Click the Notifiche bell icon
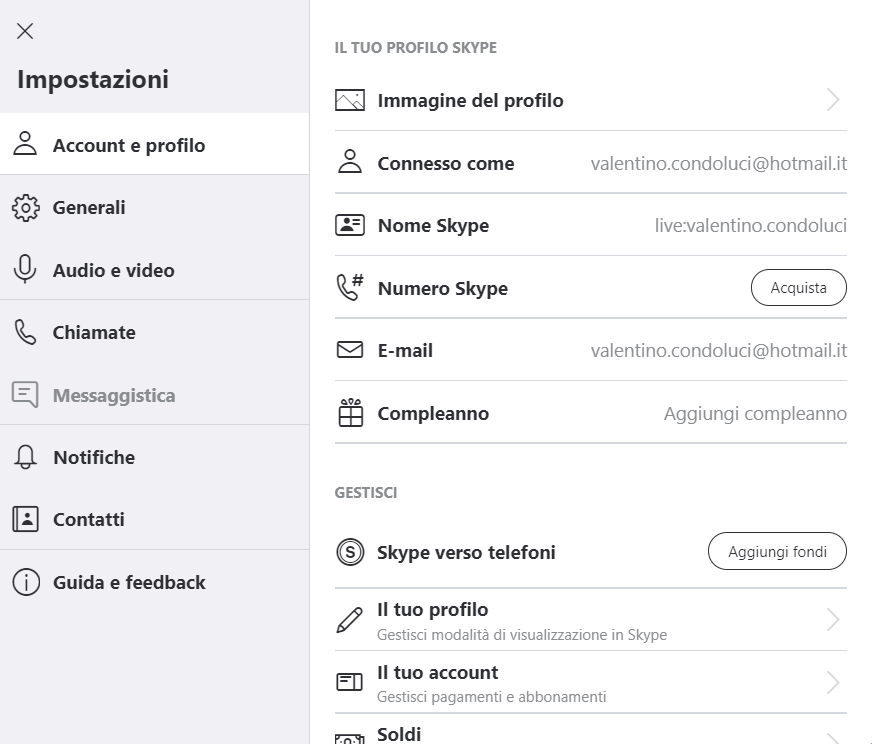 tap(25, 457)
